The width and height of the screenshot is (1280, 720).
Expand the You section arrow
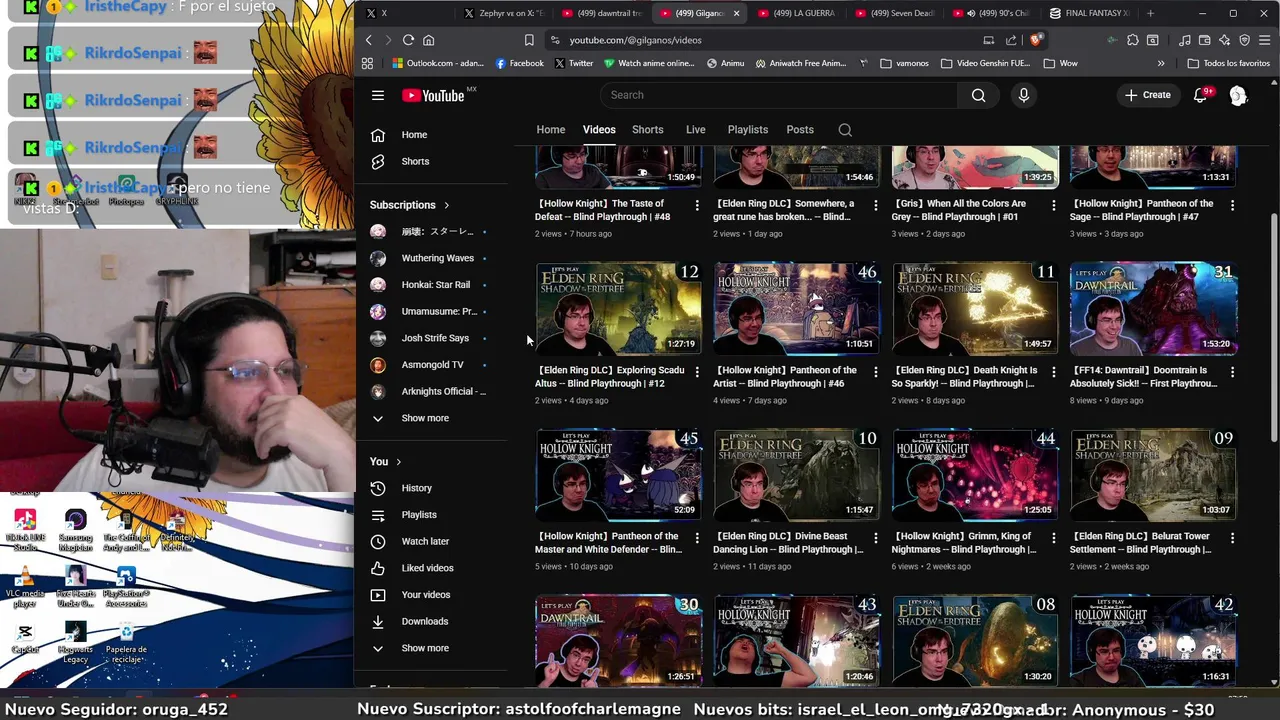click(x=398, y=462)
